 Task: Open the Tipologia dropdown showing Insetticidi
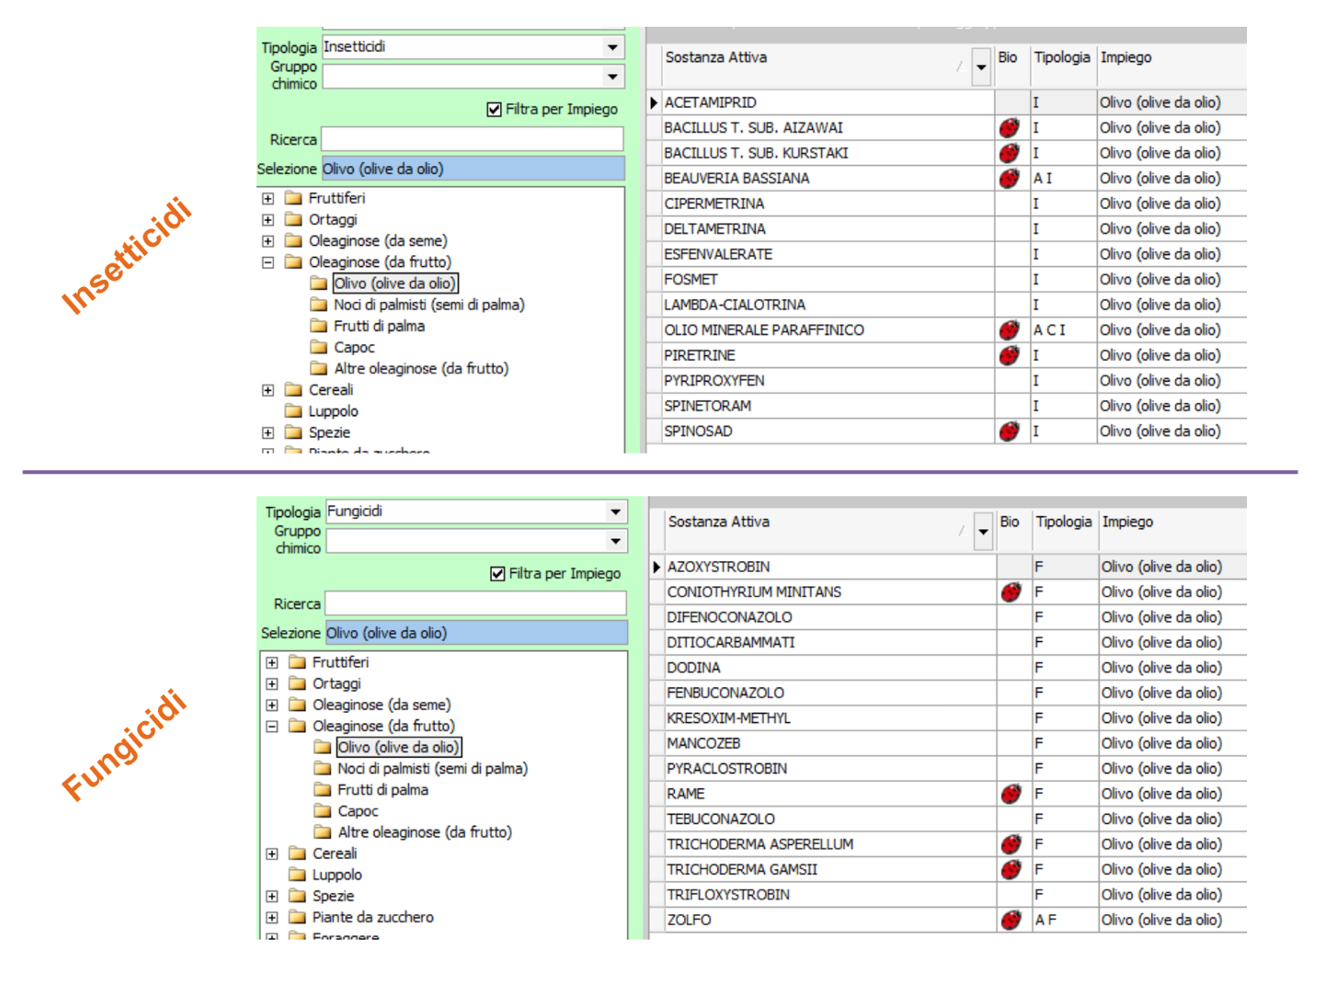pyautogui.click(x=612, y=47)
